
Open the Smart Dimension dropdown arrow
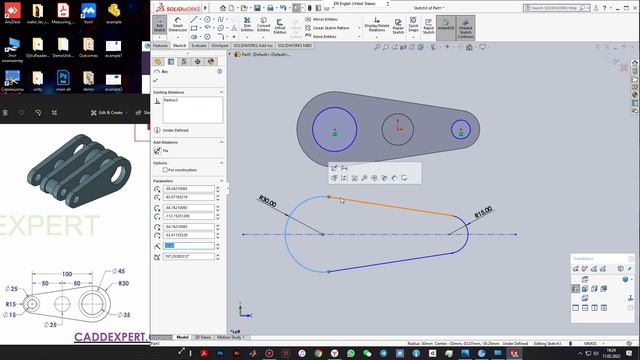pyautogui.click(x=178, y=37)
